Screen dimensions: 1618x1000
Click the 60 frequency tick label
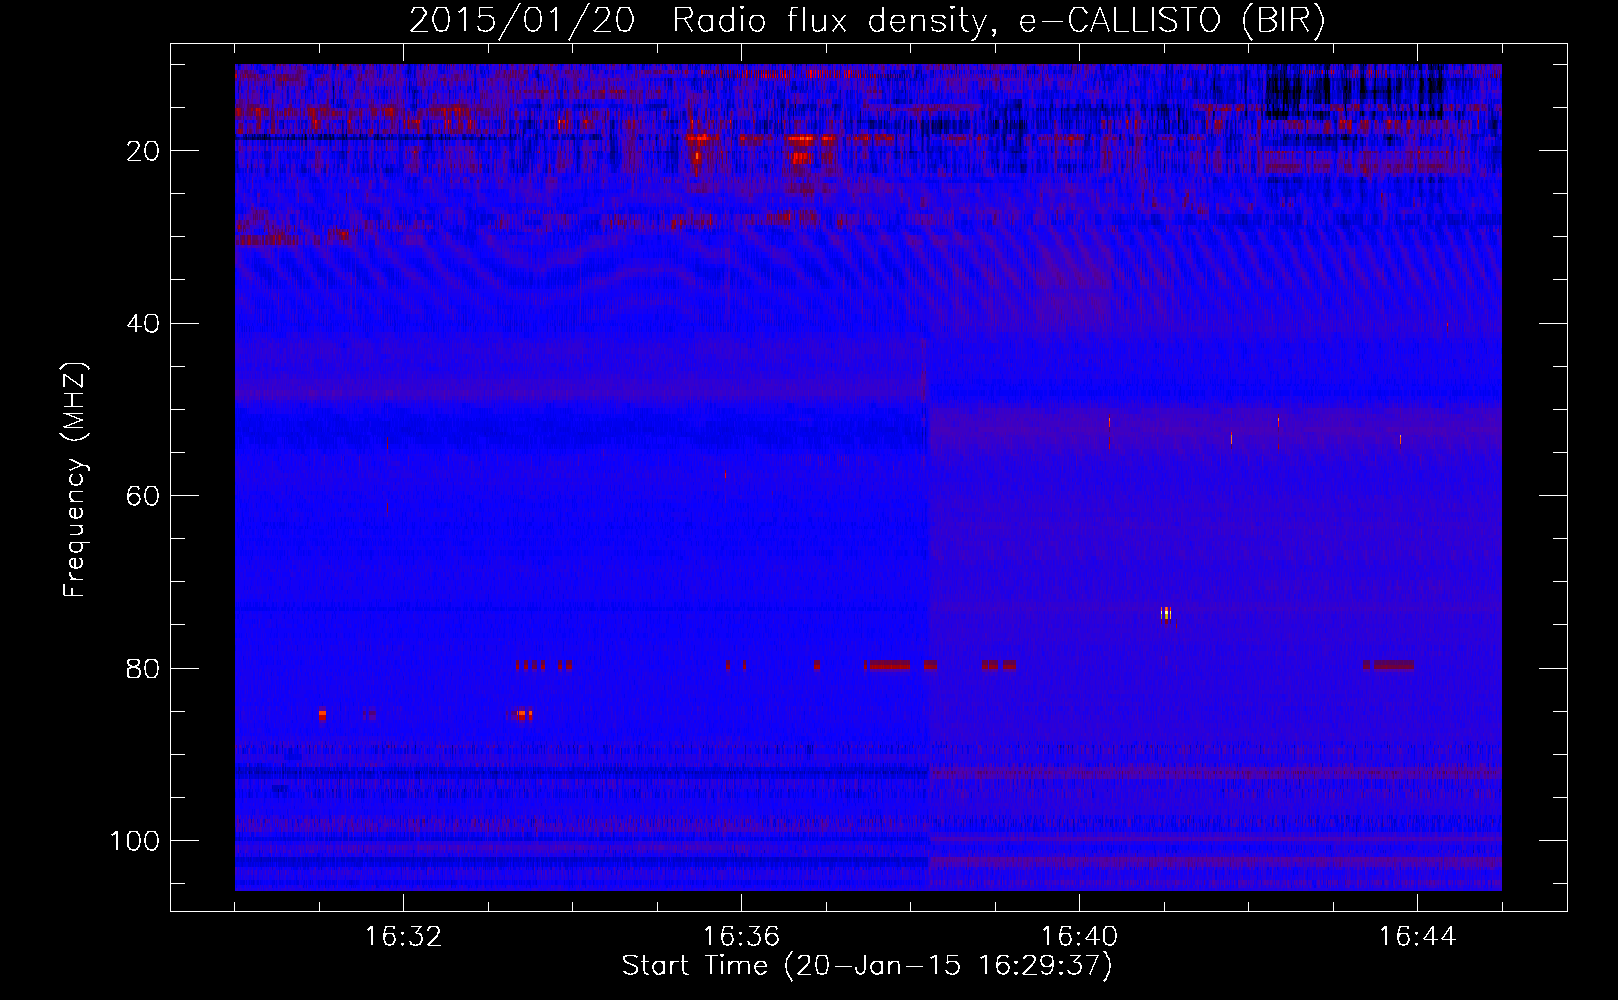pos(144,496)
